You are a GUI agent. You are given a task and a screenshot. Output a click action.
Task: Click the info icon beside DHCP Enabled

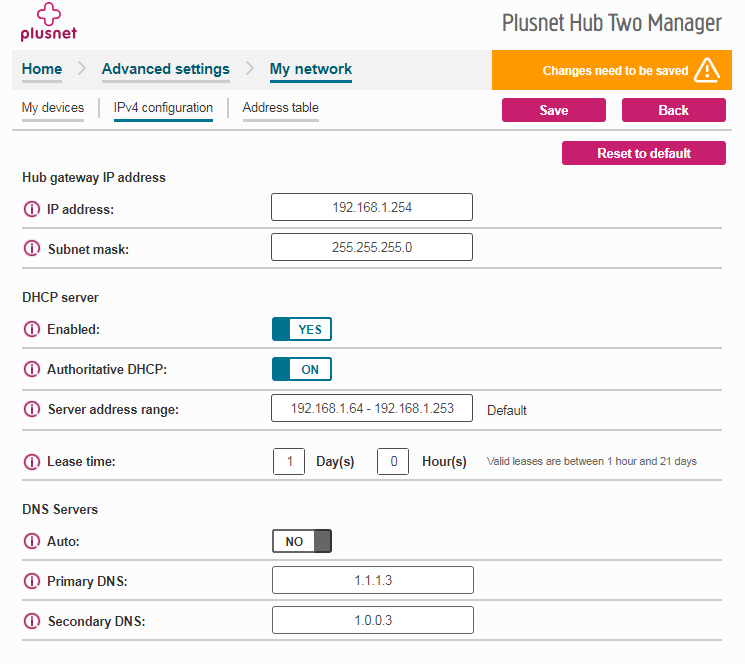tap(31, 329)
